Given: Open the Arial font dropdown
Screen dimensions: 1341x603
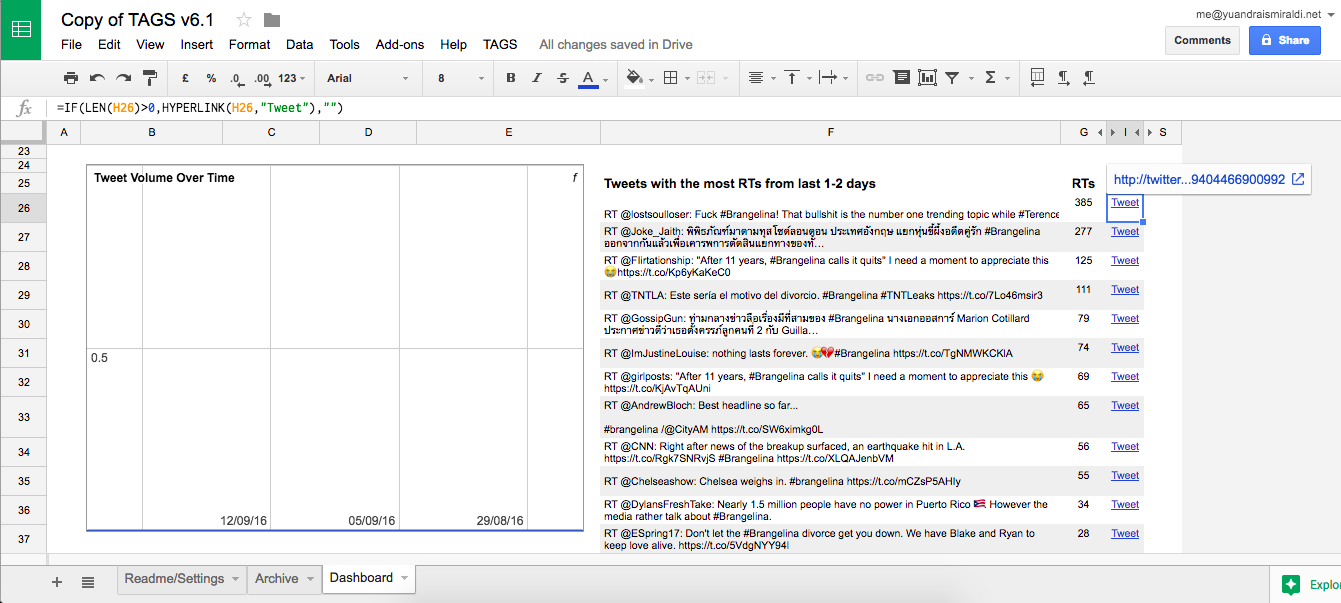Looking at the screenshot, I should coord(367,78).
